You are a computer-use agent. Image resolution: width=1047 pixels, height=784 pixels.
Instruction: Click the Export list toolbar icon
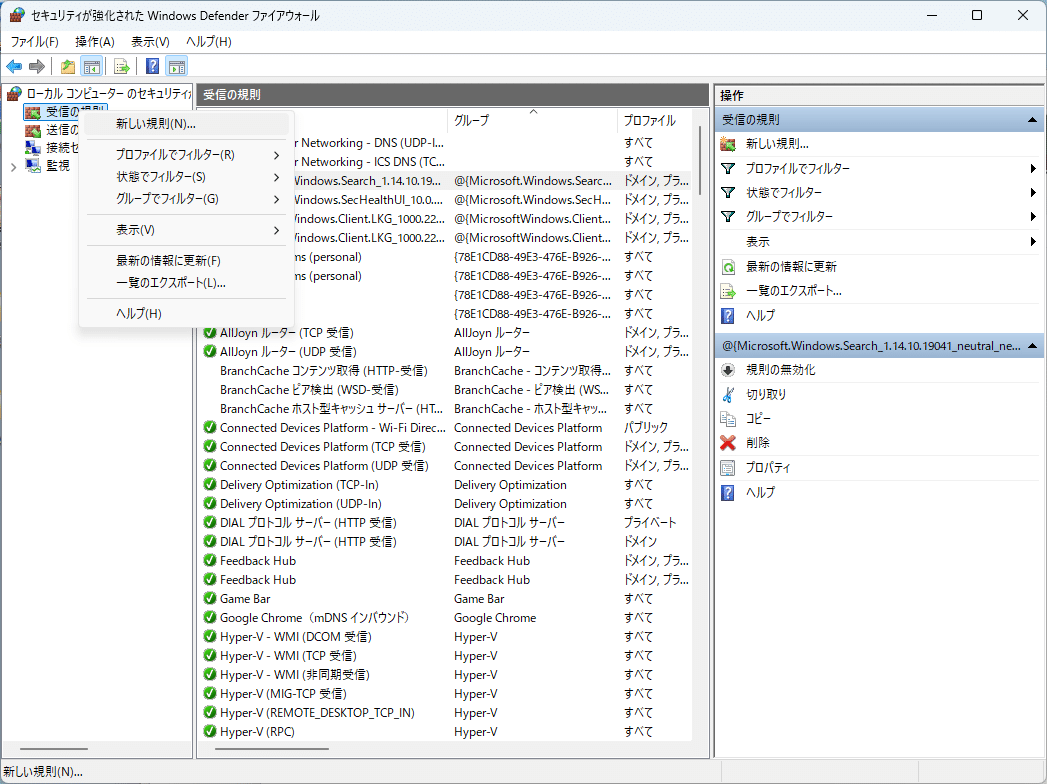122,66
